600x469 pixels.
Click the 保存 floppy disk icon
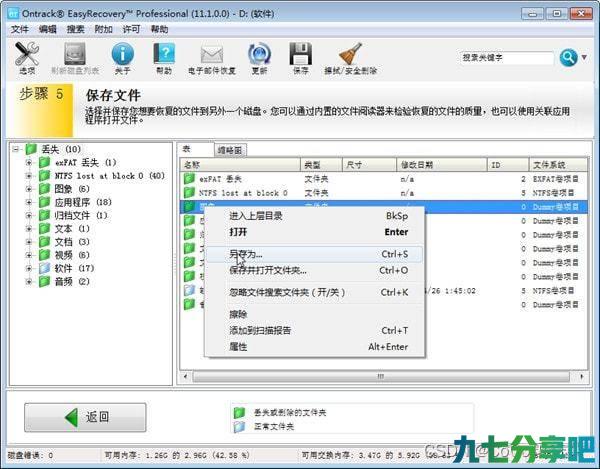pyautogui.click(x=300, y=54)
